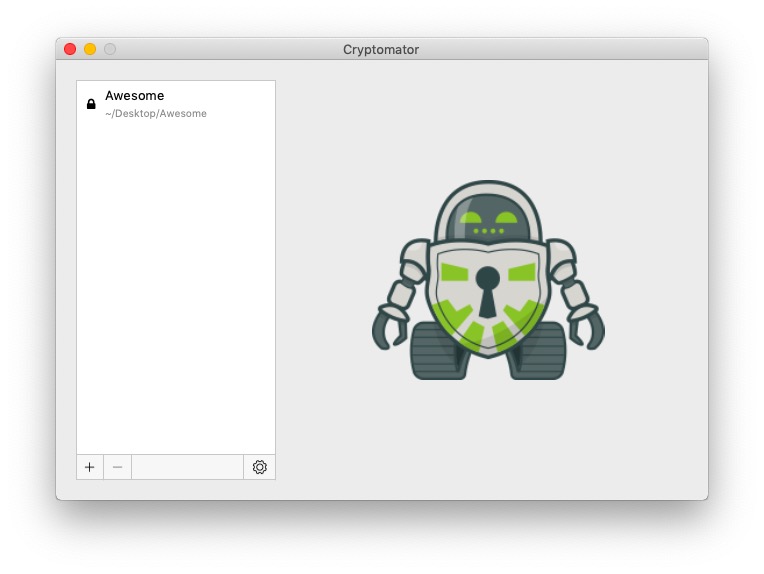
Task: Minimize the window using the yellow button
Action: click(90, 49)
